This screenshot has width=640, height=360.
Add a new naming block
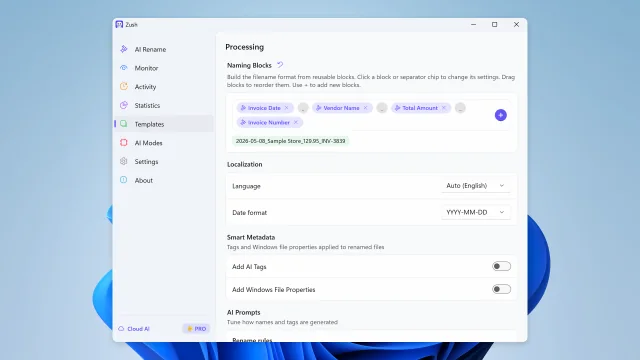pyautogui.click(x=500, y=115)
